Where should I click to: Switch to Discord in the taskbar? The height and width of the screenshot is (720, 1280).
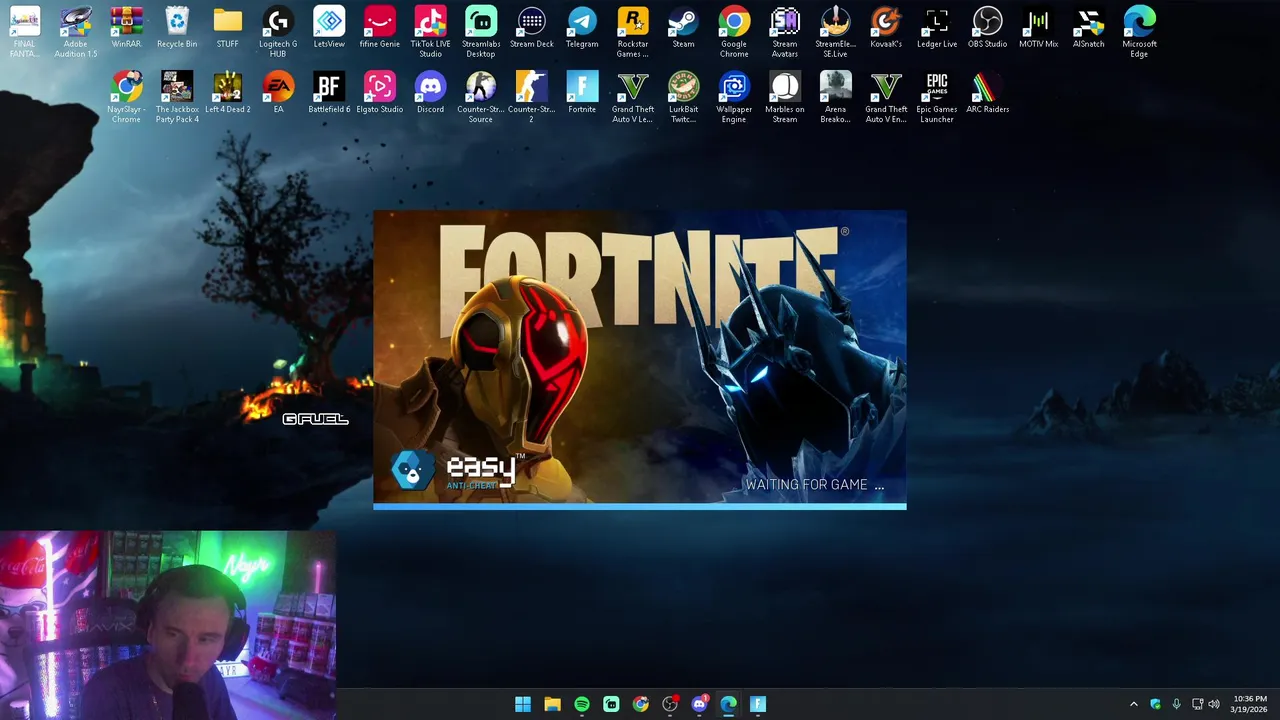point(699,704)
